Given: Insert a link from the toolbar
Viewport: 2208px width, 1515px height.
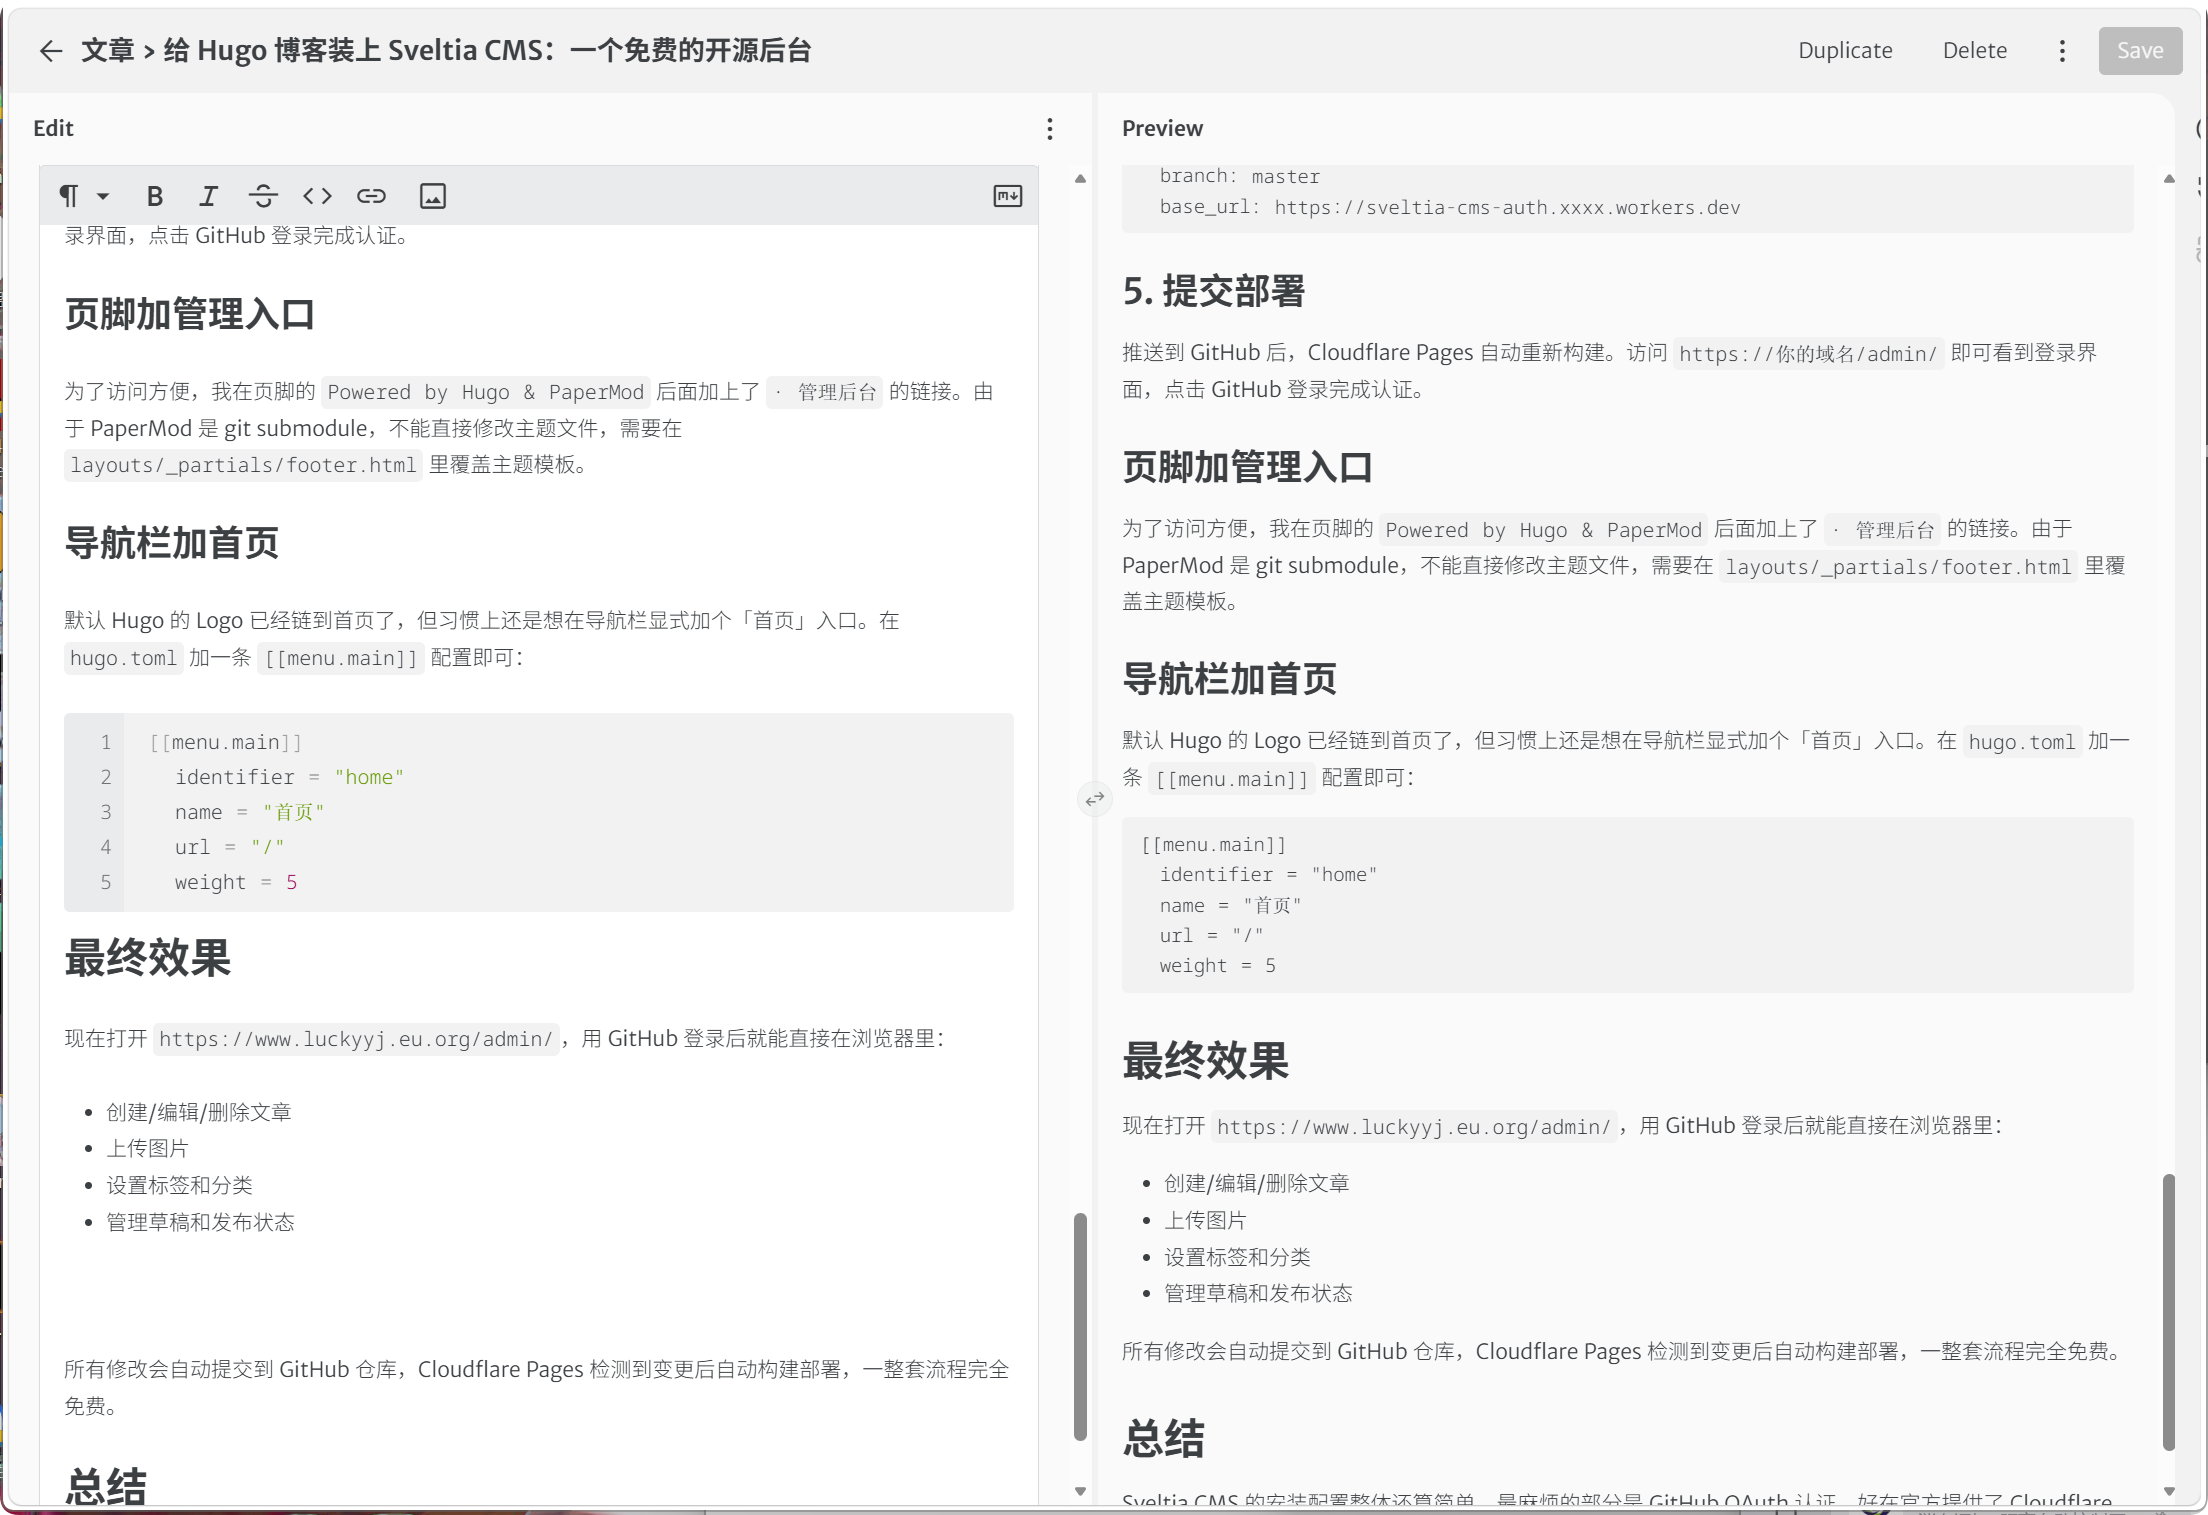Looking at the screenshot, I should (371, 196).
